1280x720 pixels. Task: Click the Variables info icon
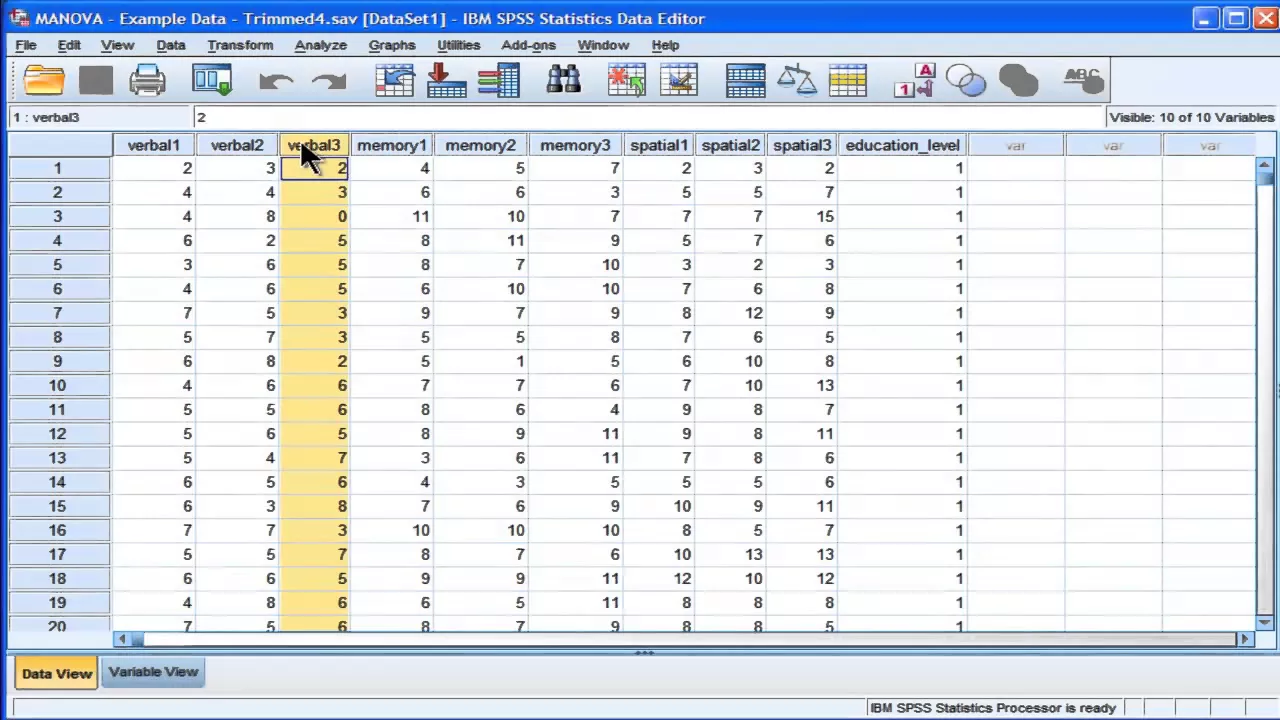coord(498,80)
